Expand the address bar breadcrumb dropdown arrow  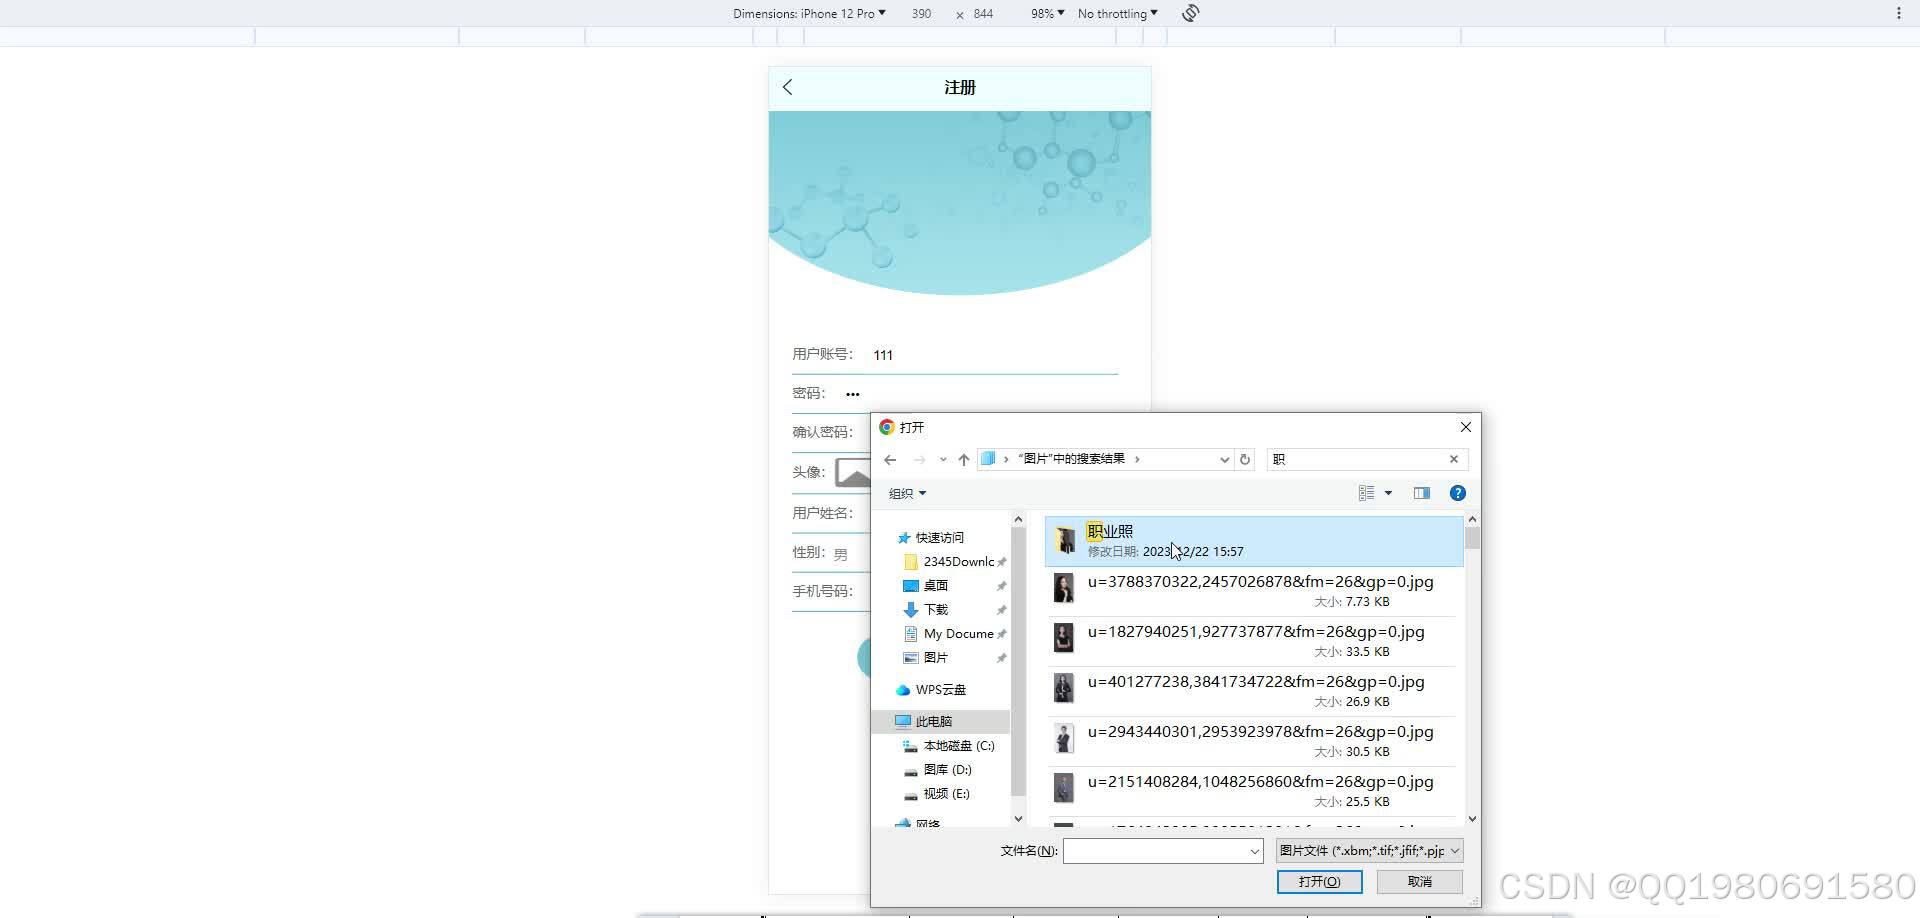pos(1224,459)
